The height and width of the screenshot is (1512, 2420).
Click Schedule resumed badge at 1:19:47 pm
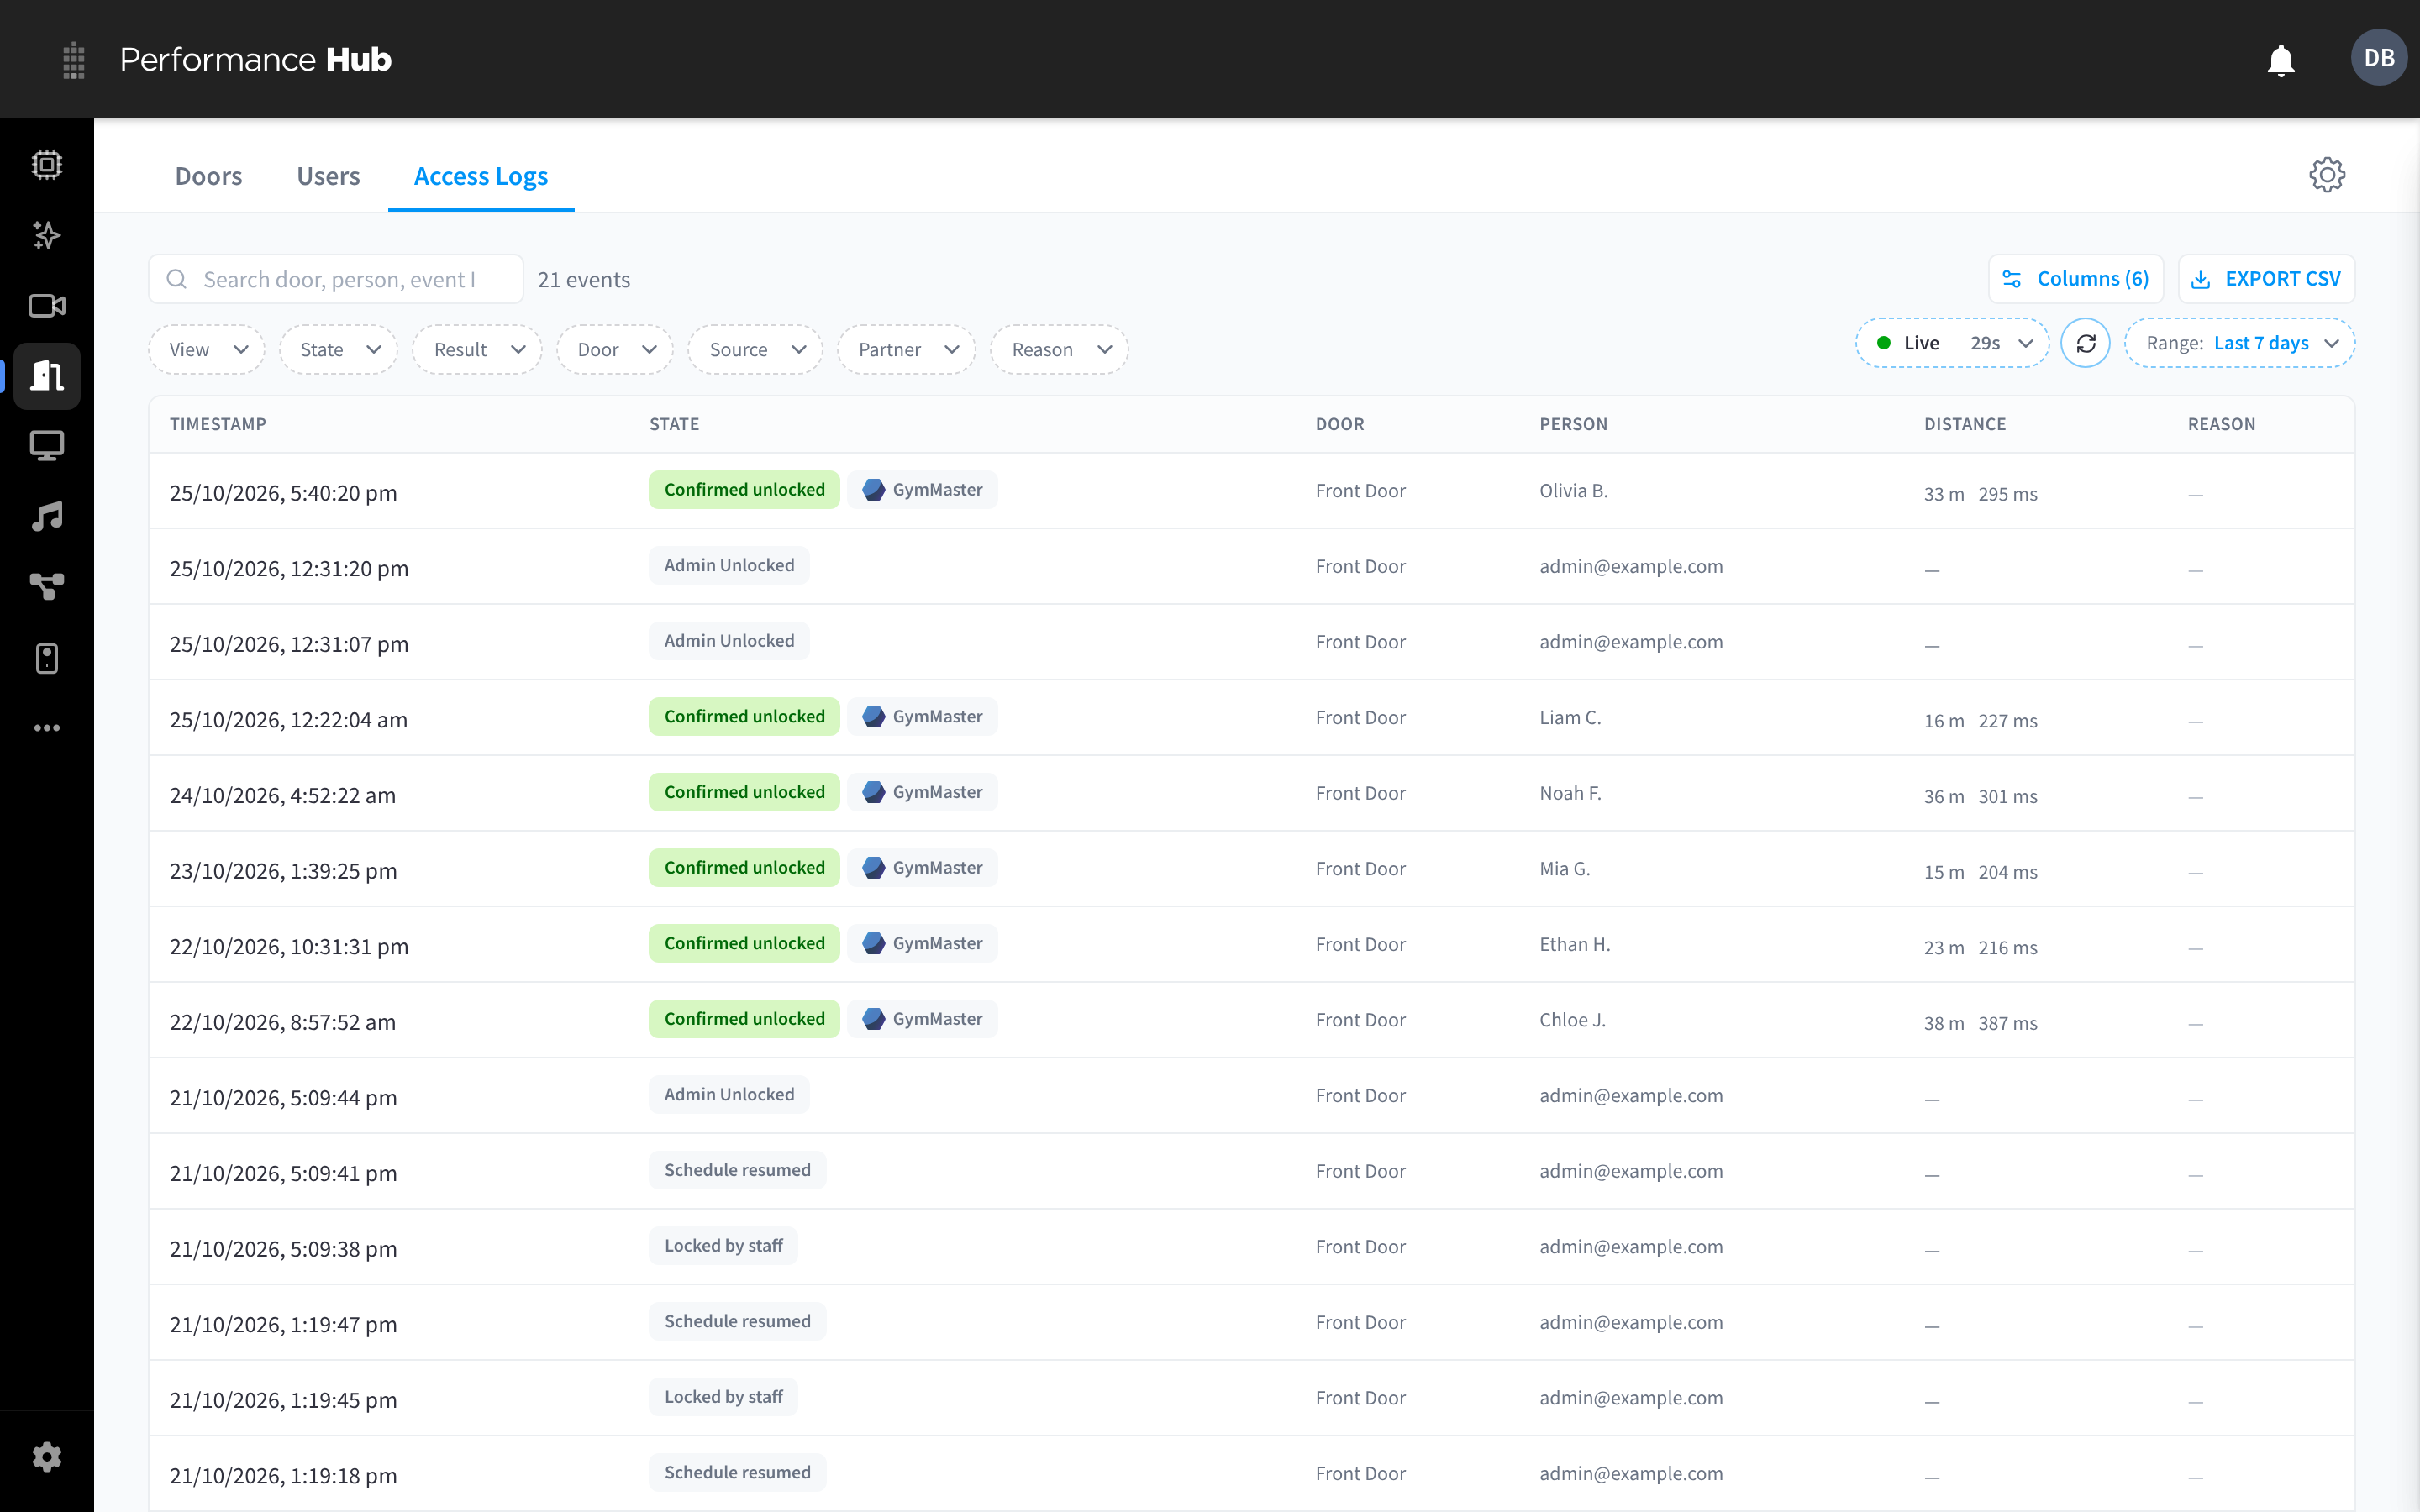pyautogui.click(x=737, y=1322)
